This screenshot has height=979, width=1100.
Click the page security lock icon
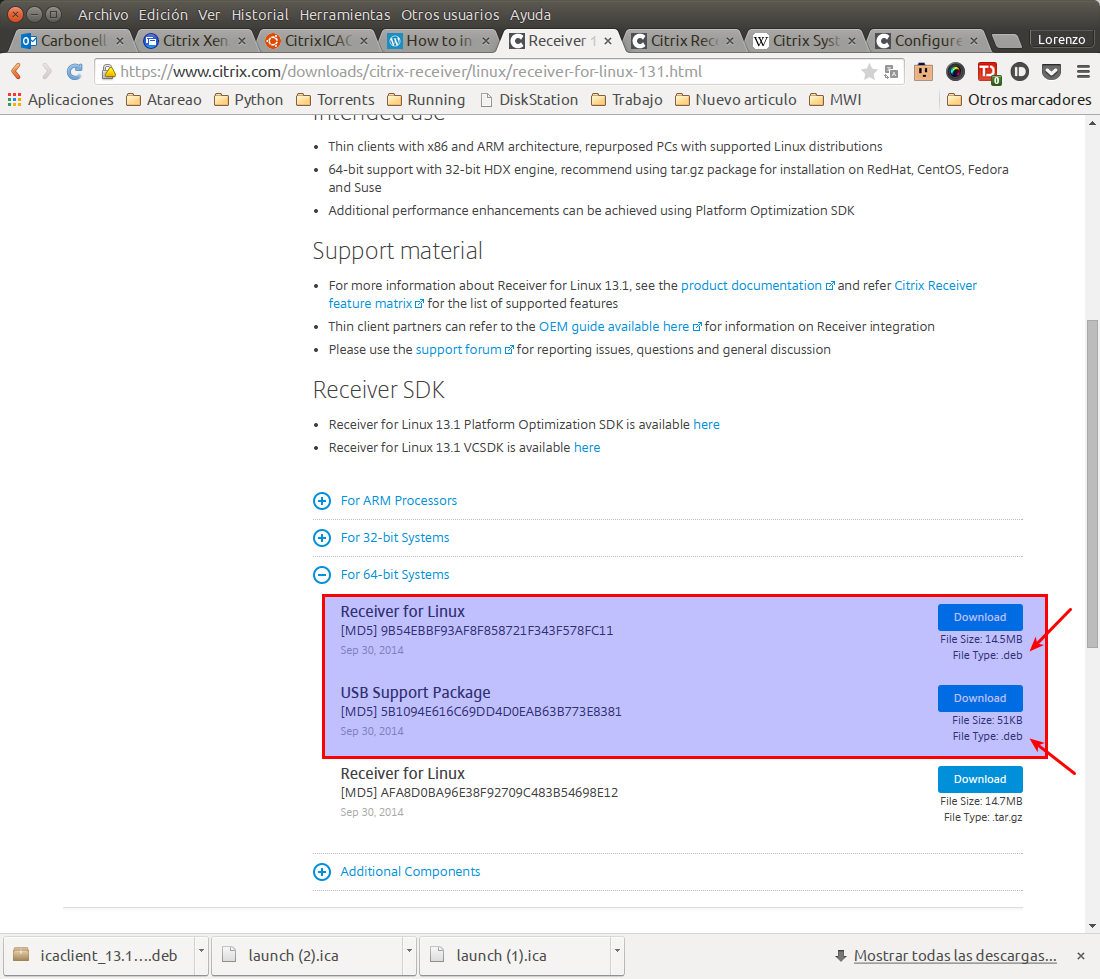[x=109, y=72]
